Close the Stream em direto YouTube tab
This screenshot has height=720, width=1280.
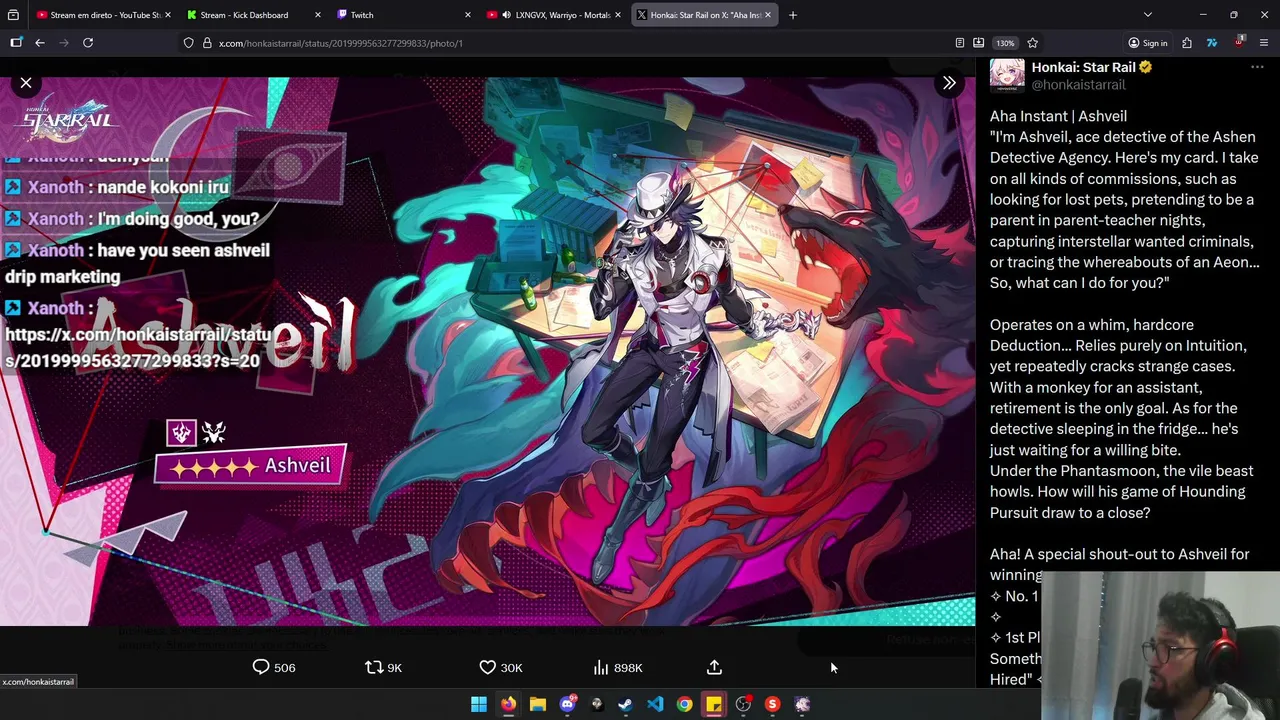pyautogui.click(x=168, y=15)
